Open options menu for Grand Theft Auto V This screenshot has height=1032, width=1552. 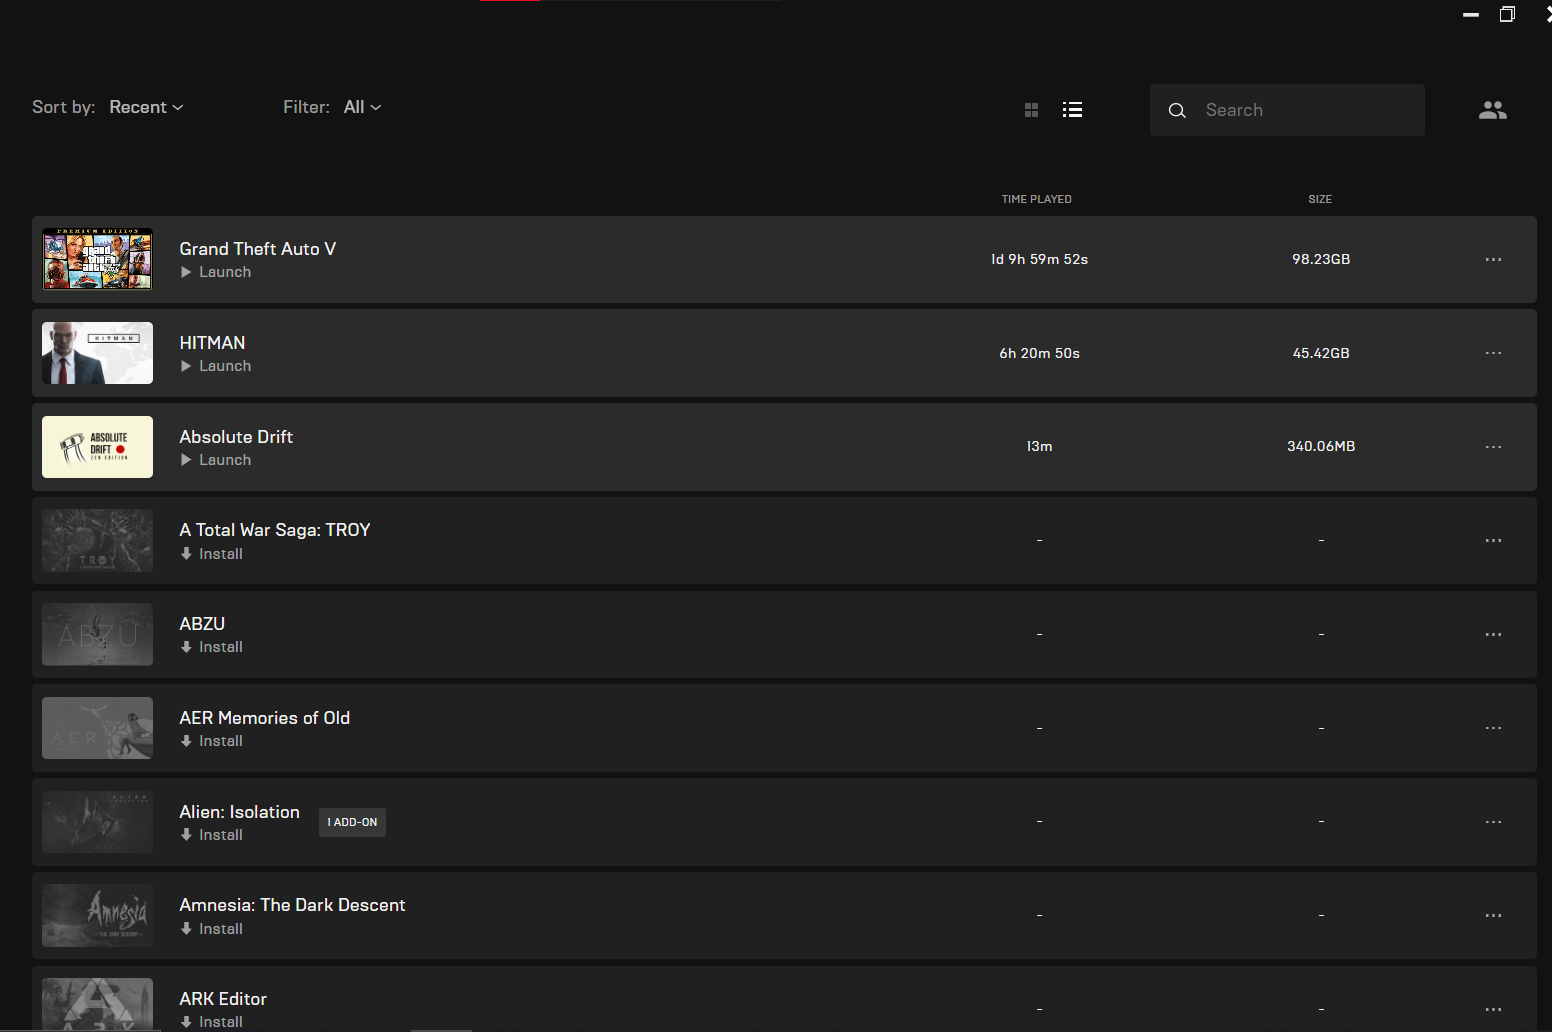[x=1493, y=260]
